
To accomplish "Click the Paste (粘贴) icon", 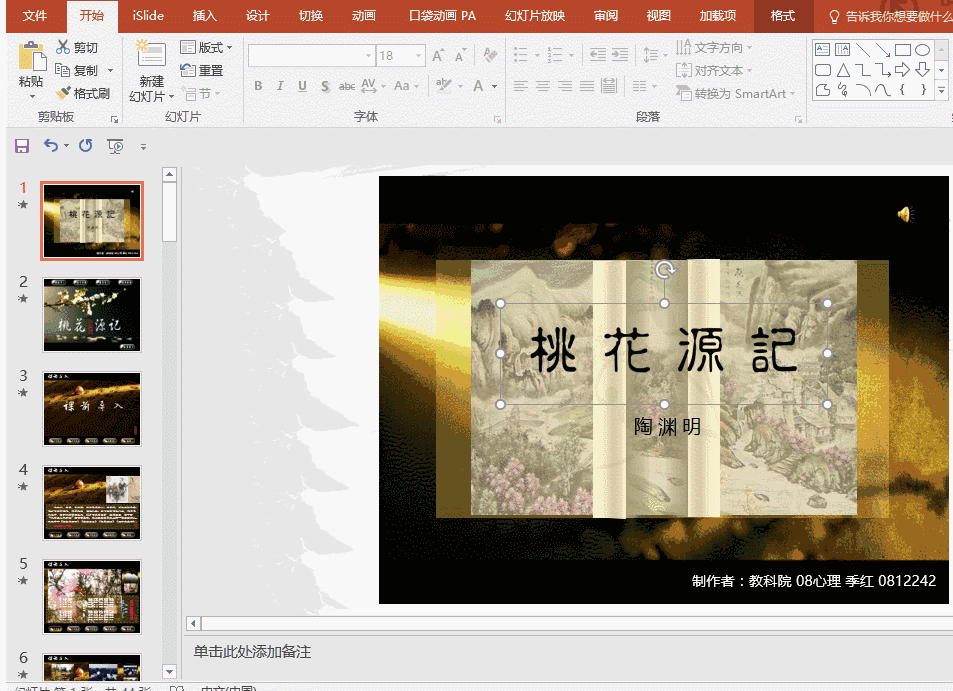I will click(32, 58).
